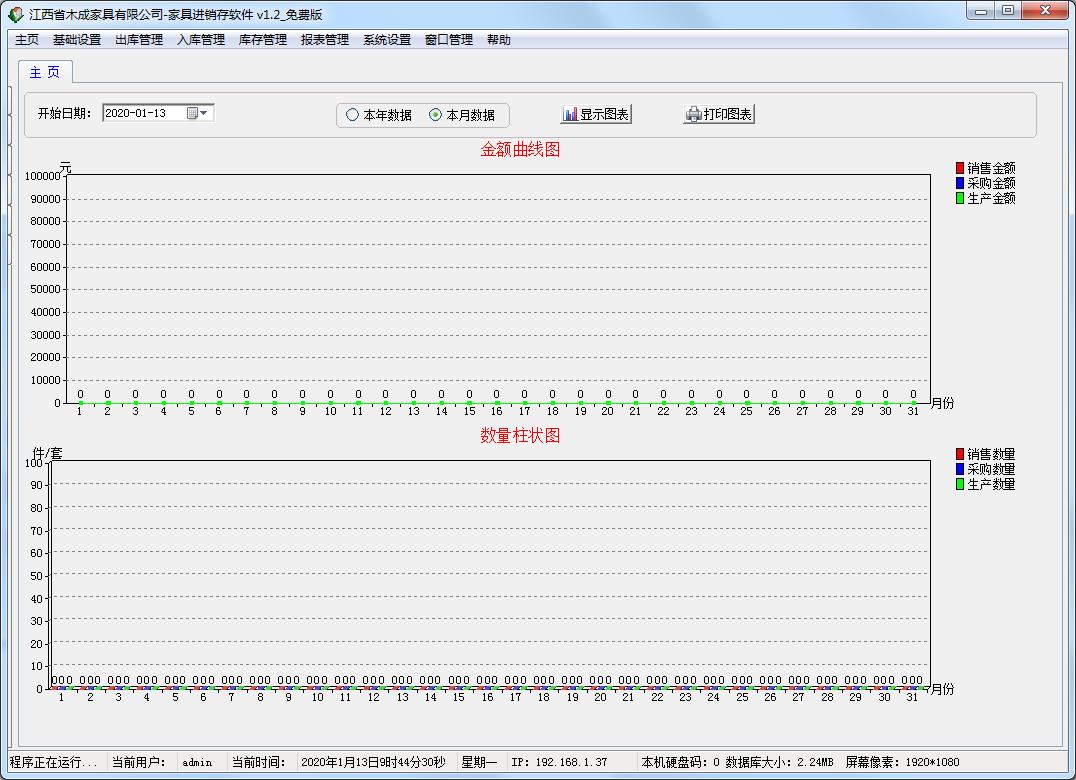
Task: Click the green 生产数量 legend swatch
Action: (960, 484)
